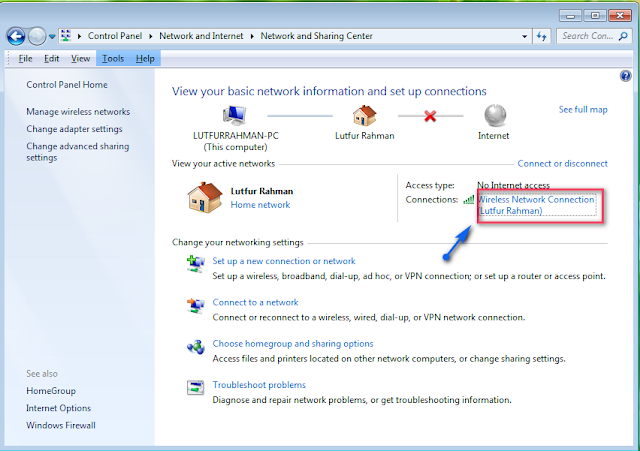This screenshot has height=451, width=640.
Task: Open address bar history dropdown
Action: (x=524, y=36)
